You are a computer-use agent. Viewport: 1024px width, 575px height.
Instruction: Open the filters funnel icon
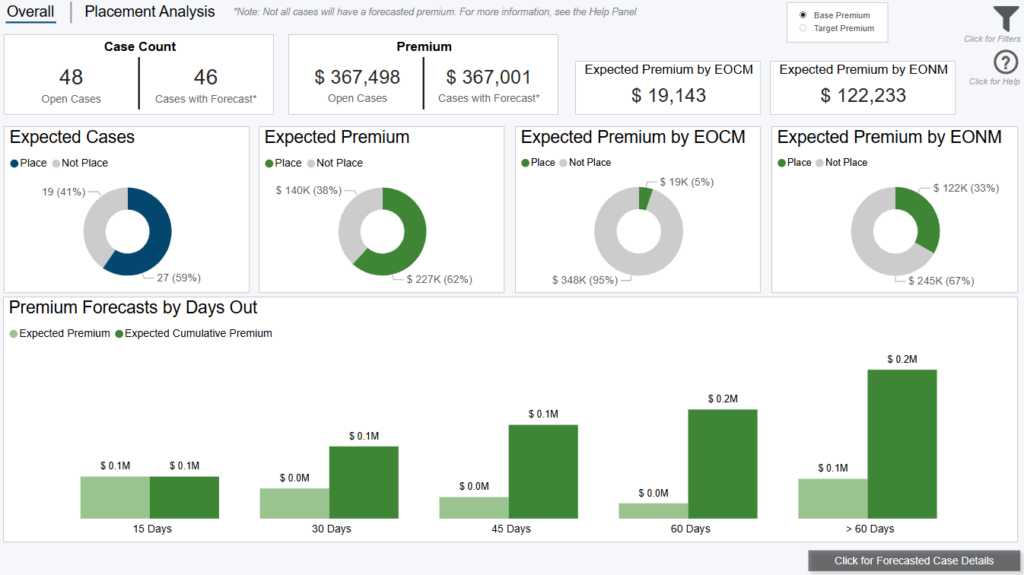click(1005, 19)
